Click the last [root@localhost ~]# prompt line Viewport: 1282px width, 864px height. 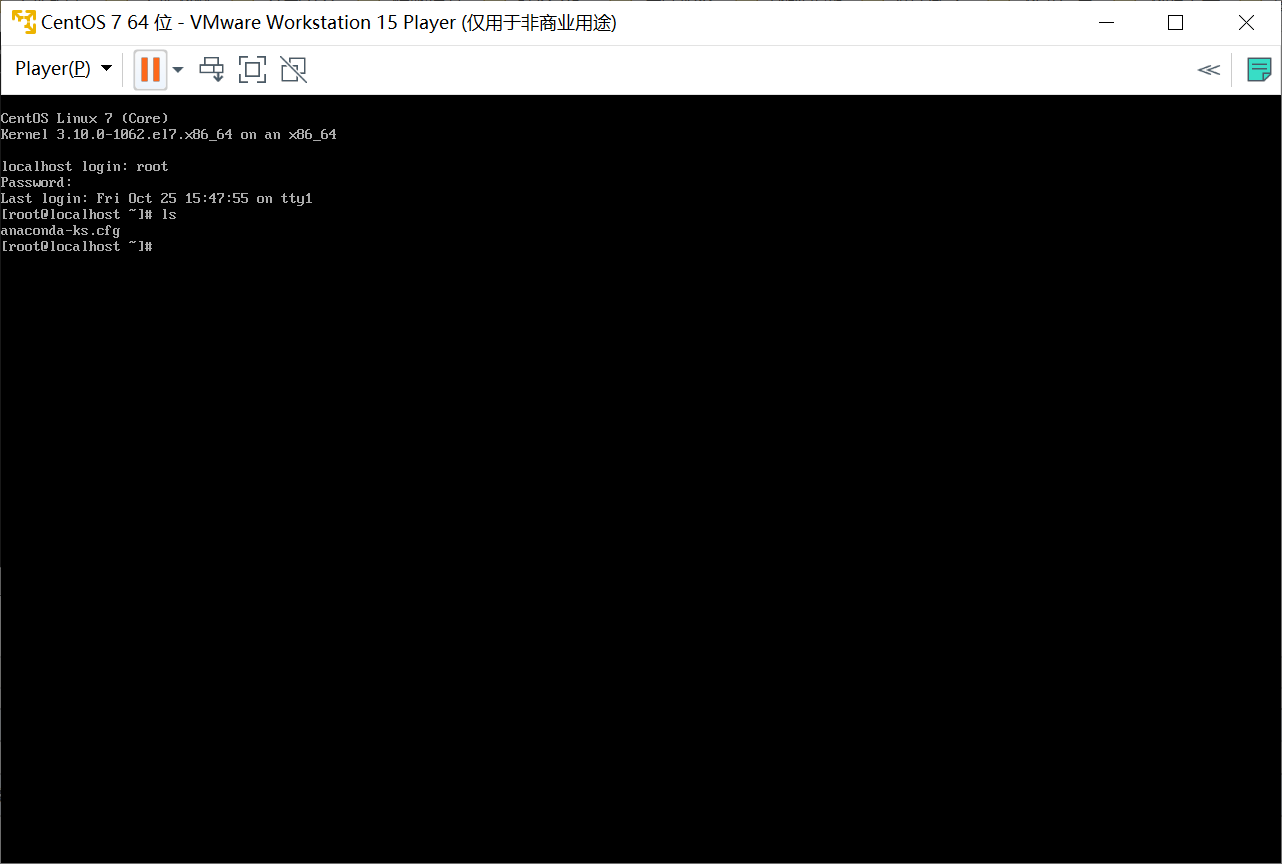tap(76, 247)
